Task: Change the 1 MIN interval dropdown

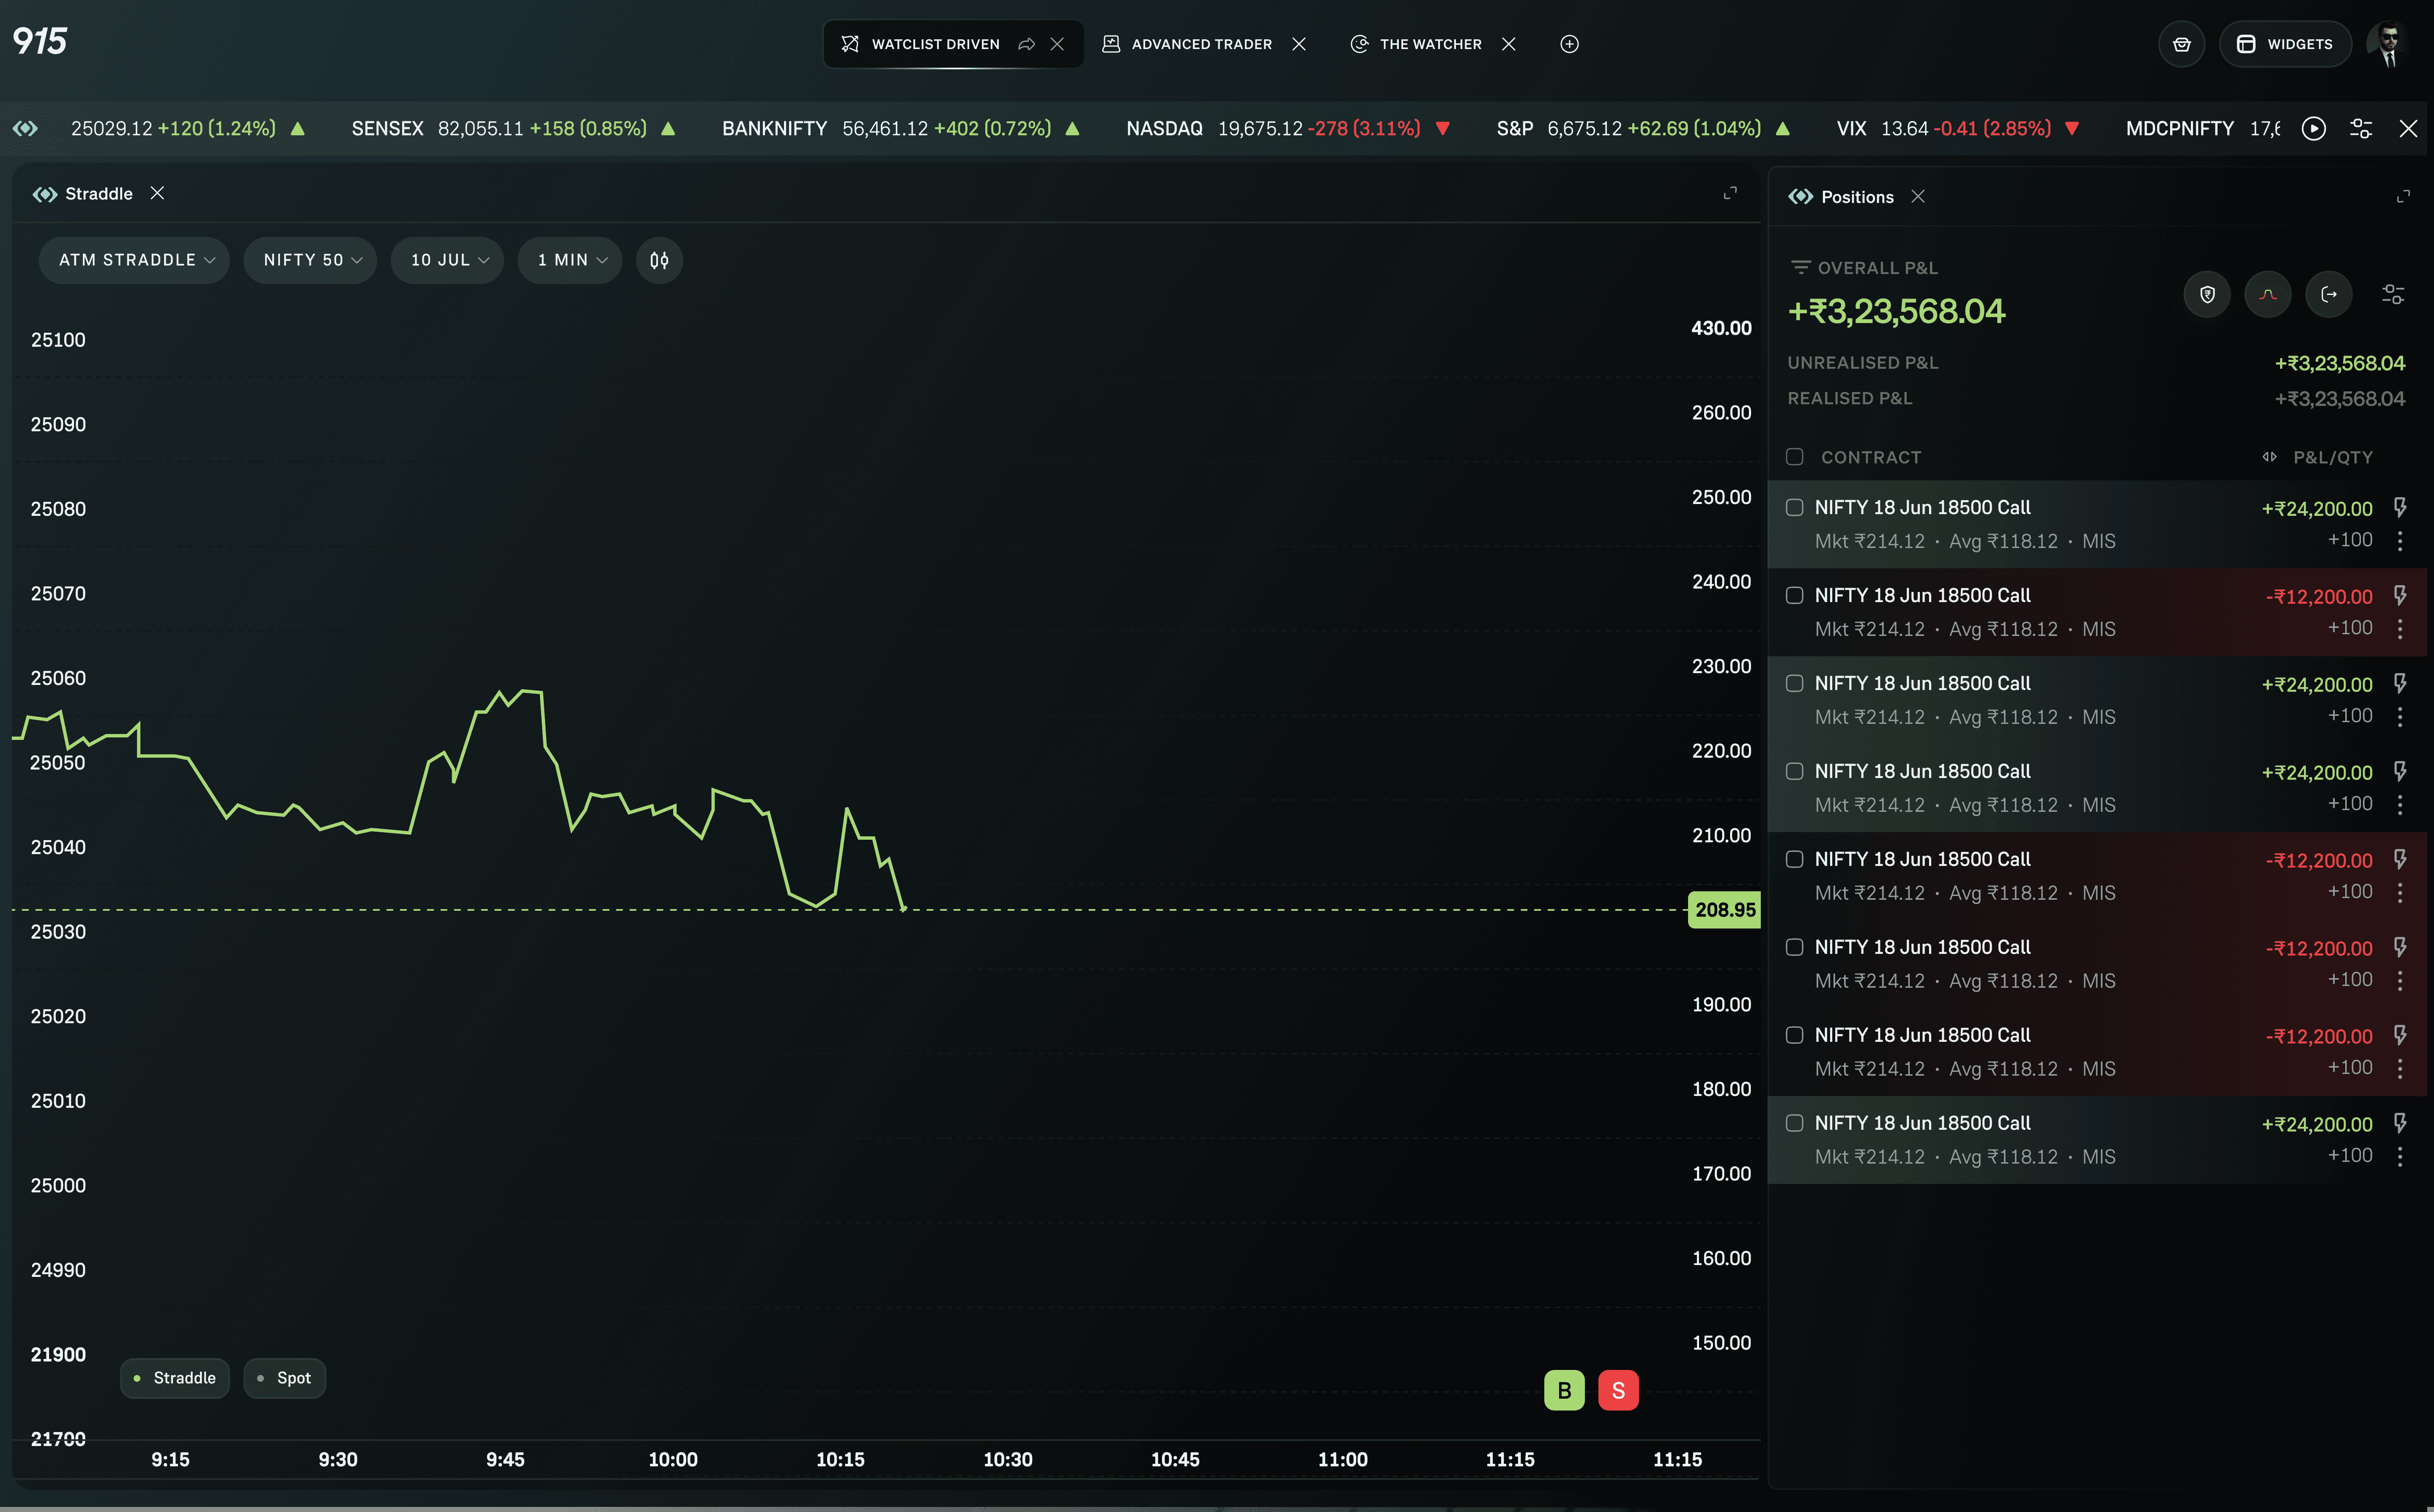Action: coord(570,260)
